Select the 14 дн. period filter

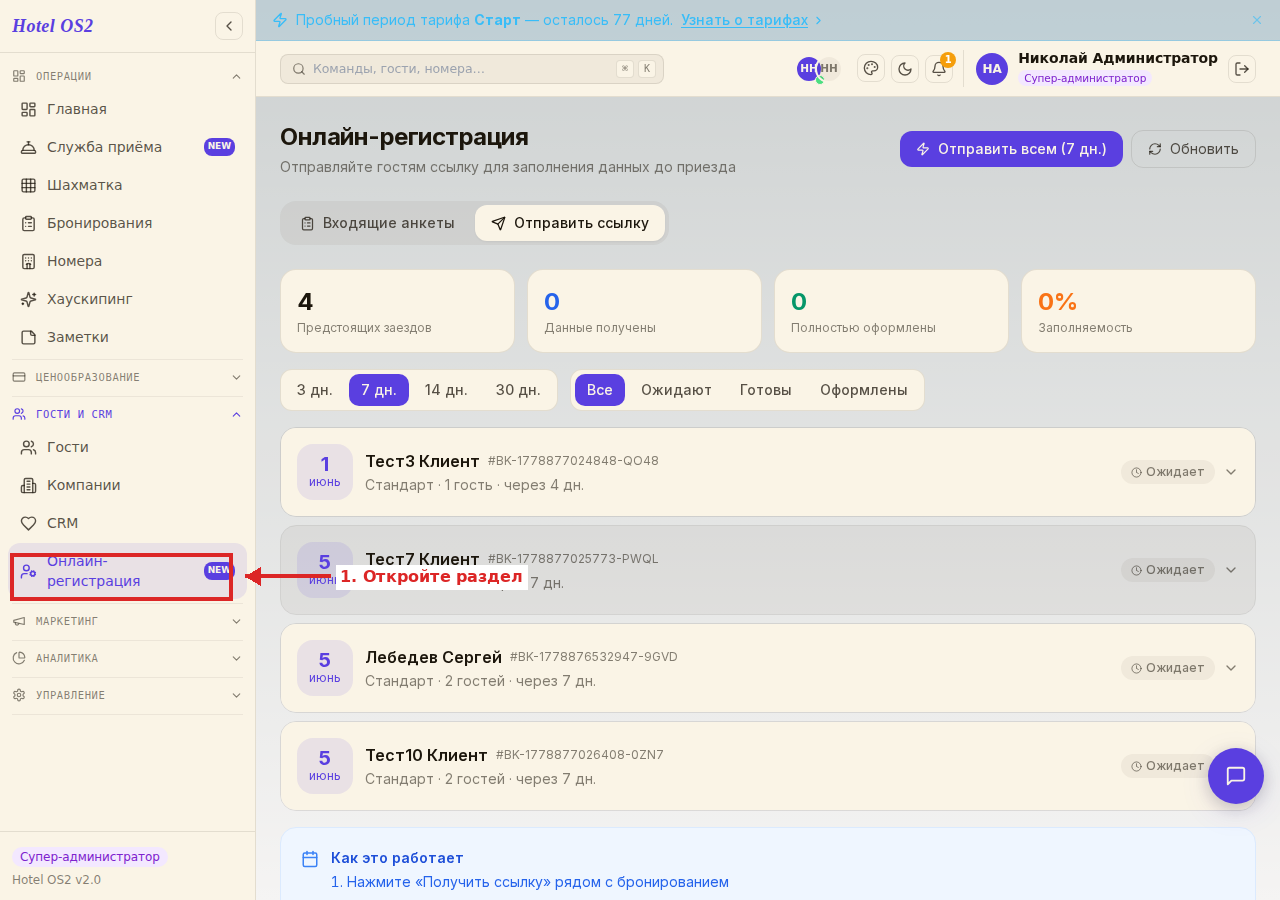coord(446,390)
